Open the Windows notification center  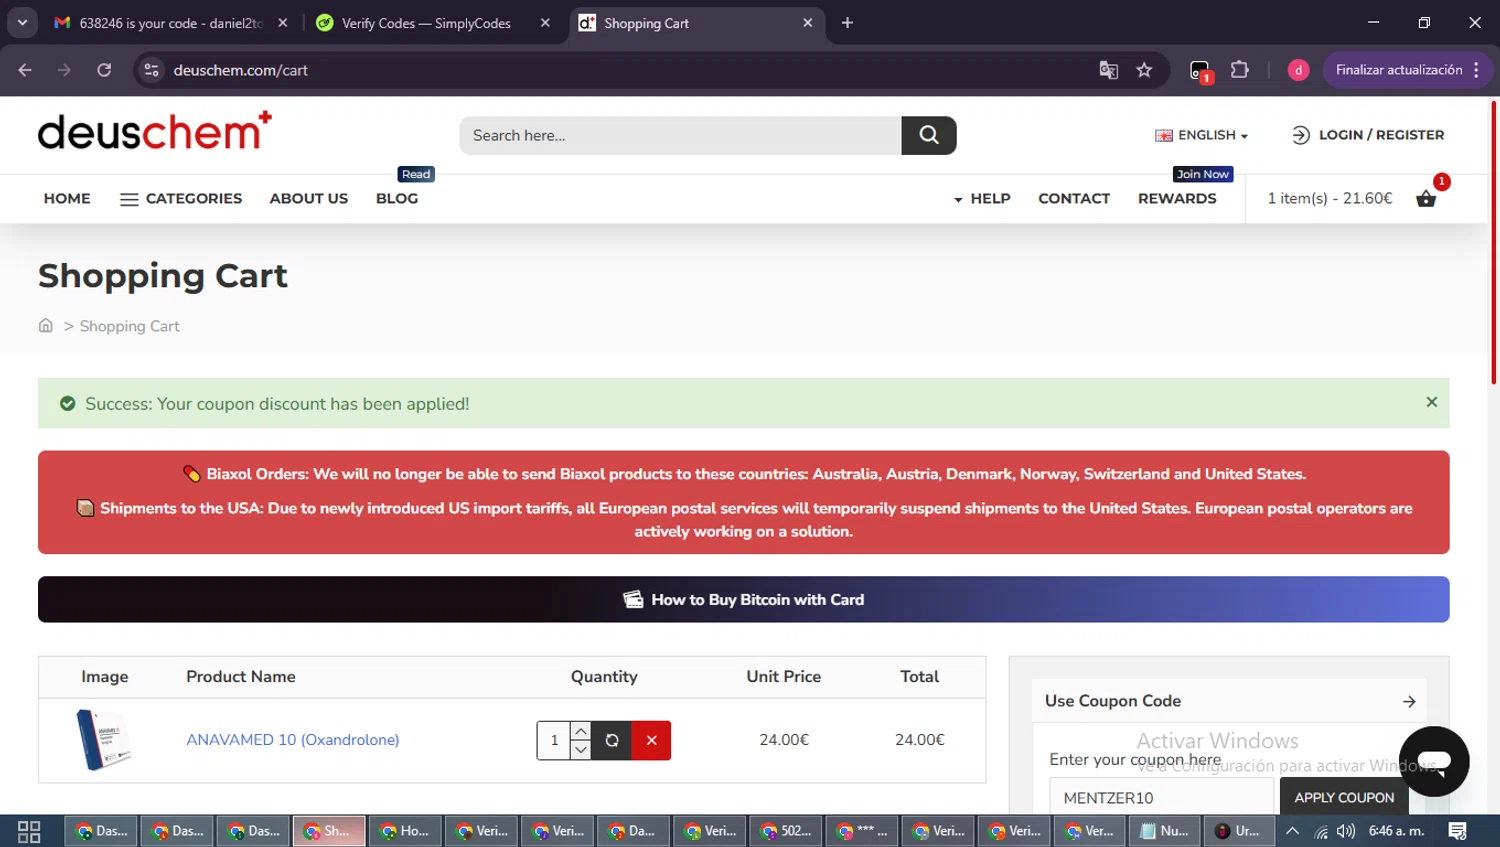(x=1458, y=831)
